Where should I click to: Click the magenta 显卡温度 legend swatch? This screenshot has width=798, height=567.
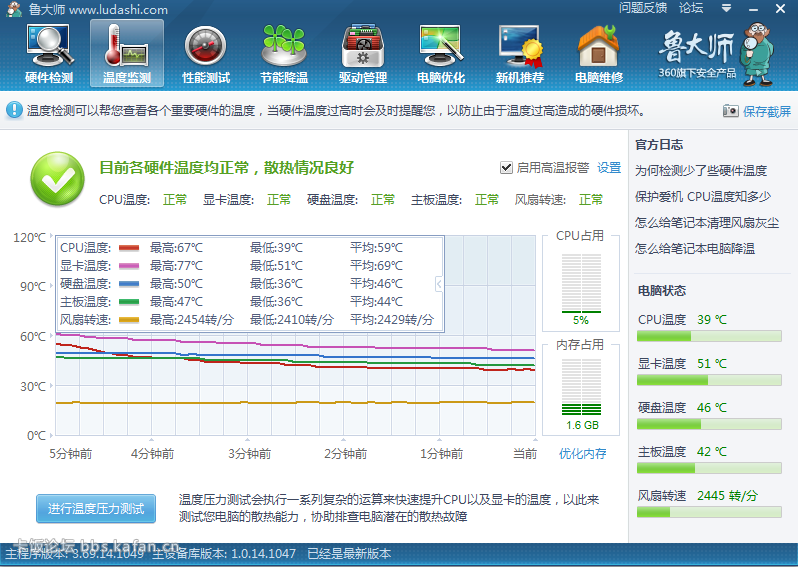pyautogui.click(x=129, y=266)
